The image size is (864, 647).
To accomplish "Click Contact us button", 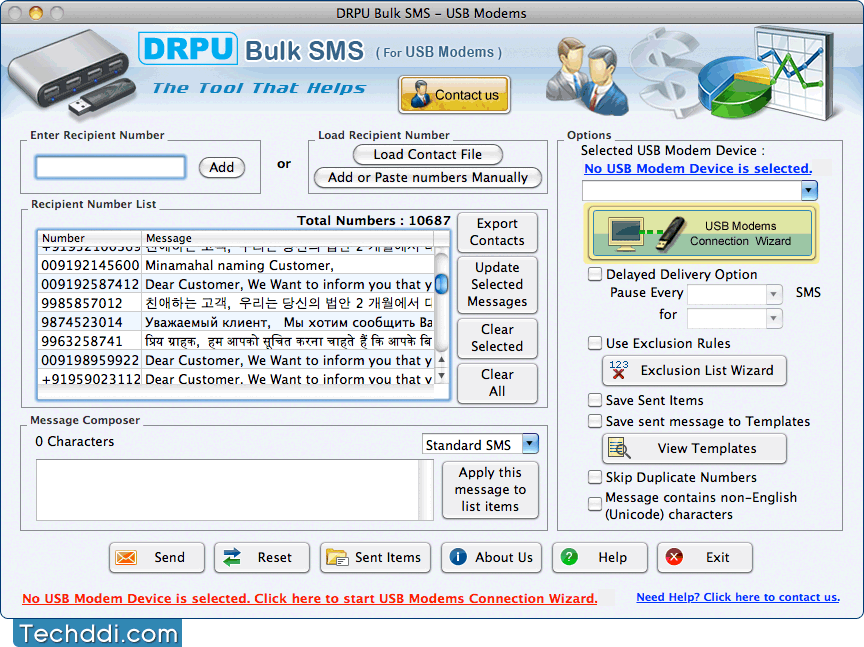I will pos(454,95).
